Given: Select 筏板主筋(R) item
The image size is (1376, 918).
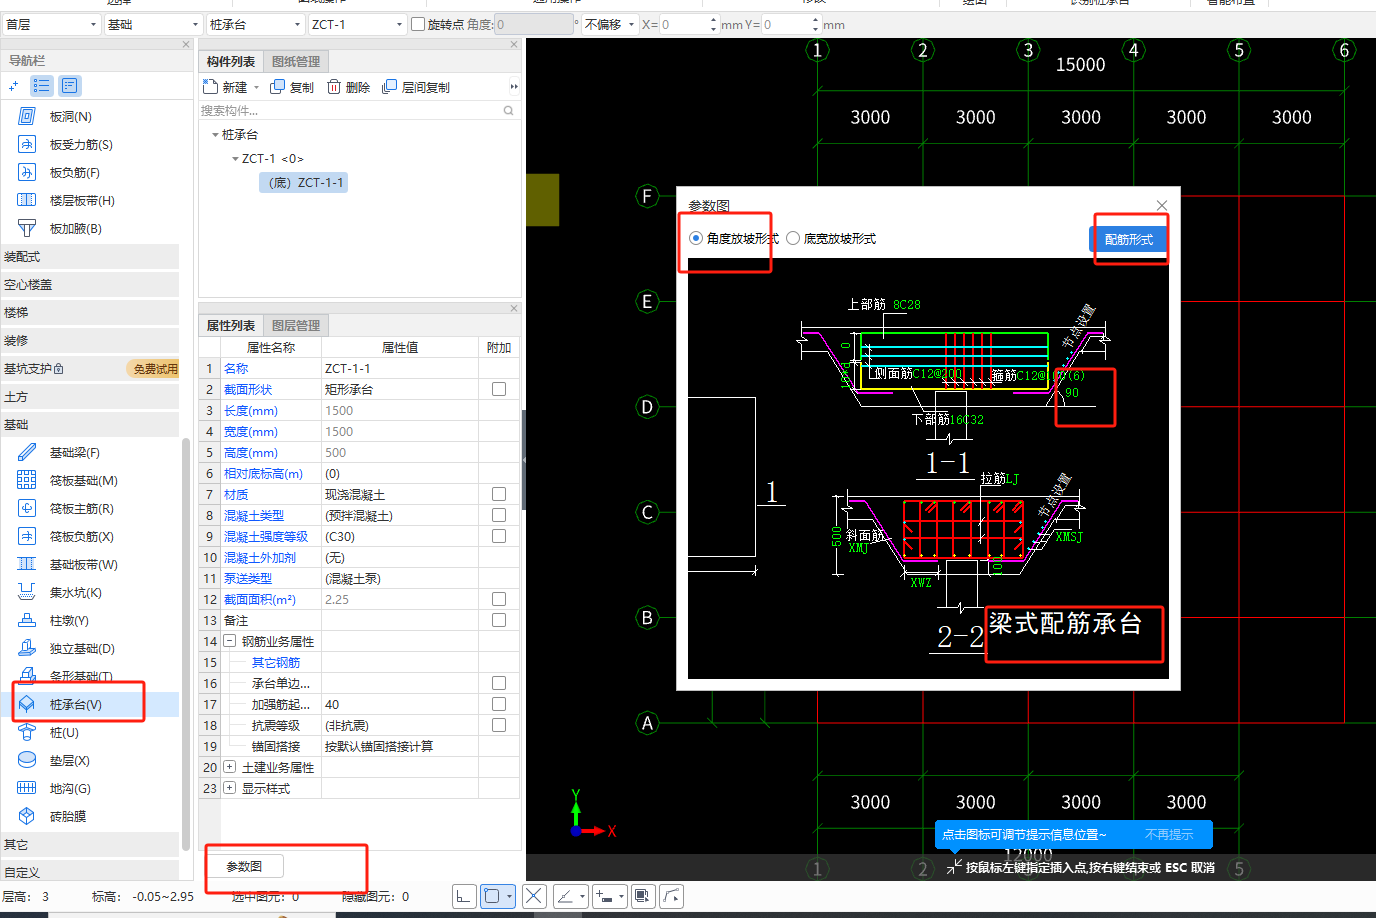Looking at the screenshot, I should click(x=81, y=509).
